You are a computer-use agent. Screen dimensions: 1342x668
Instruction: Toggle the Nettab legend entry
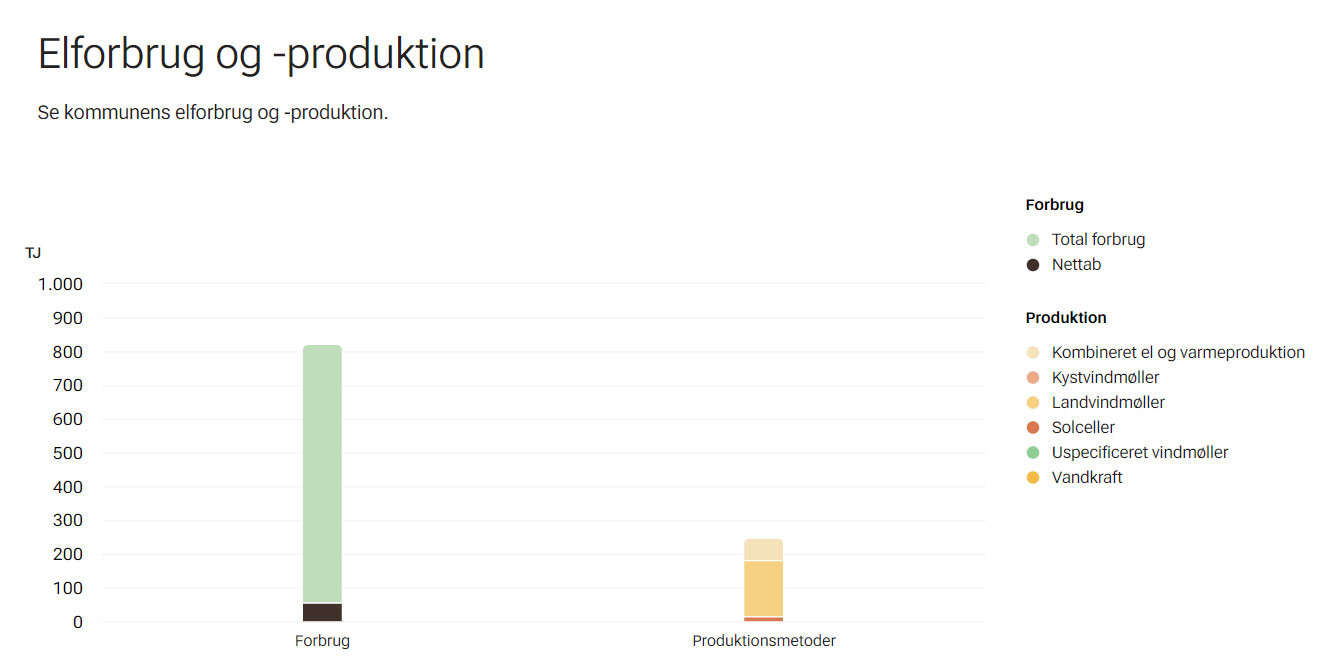[1076, 265]
